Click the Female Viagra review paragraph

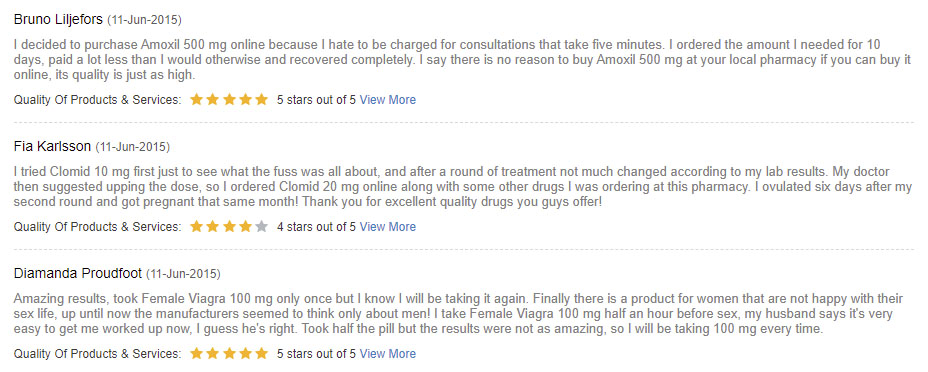459,314
